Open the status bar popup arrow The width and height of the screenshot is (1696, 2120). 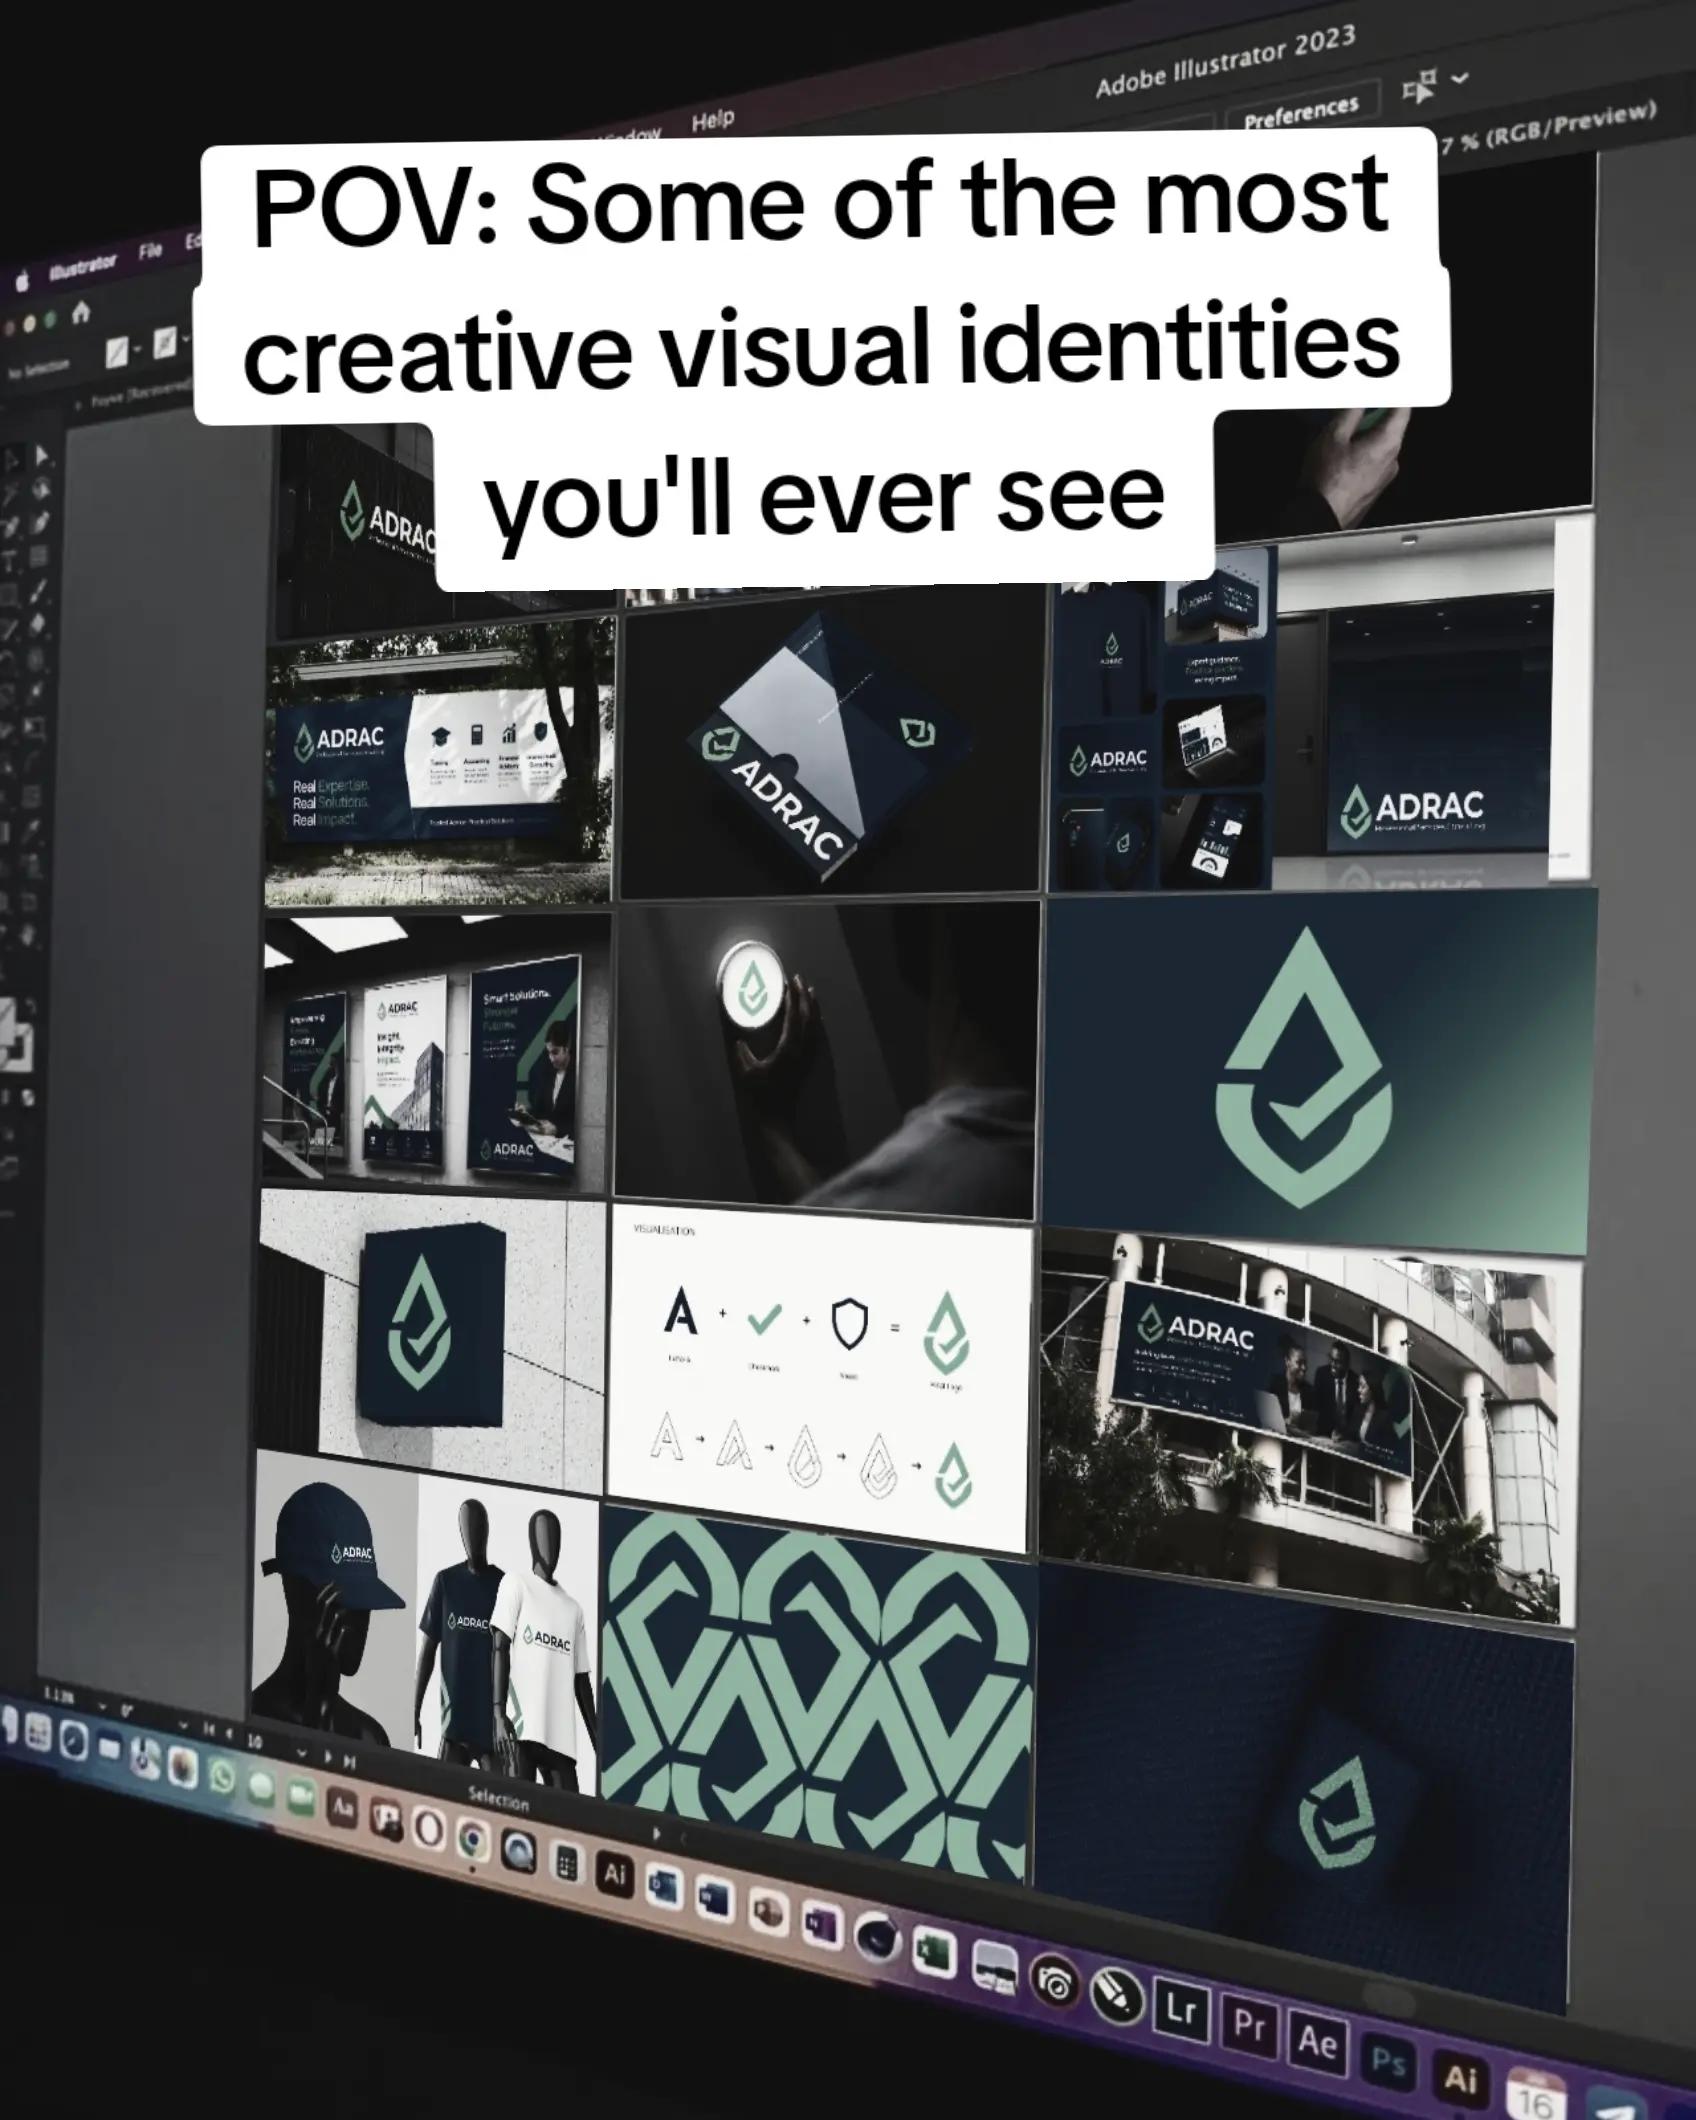click(x=656, y=1833)
